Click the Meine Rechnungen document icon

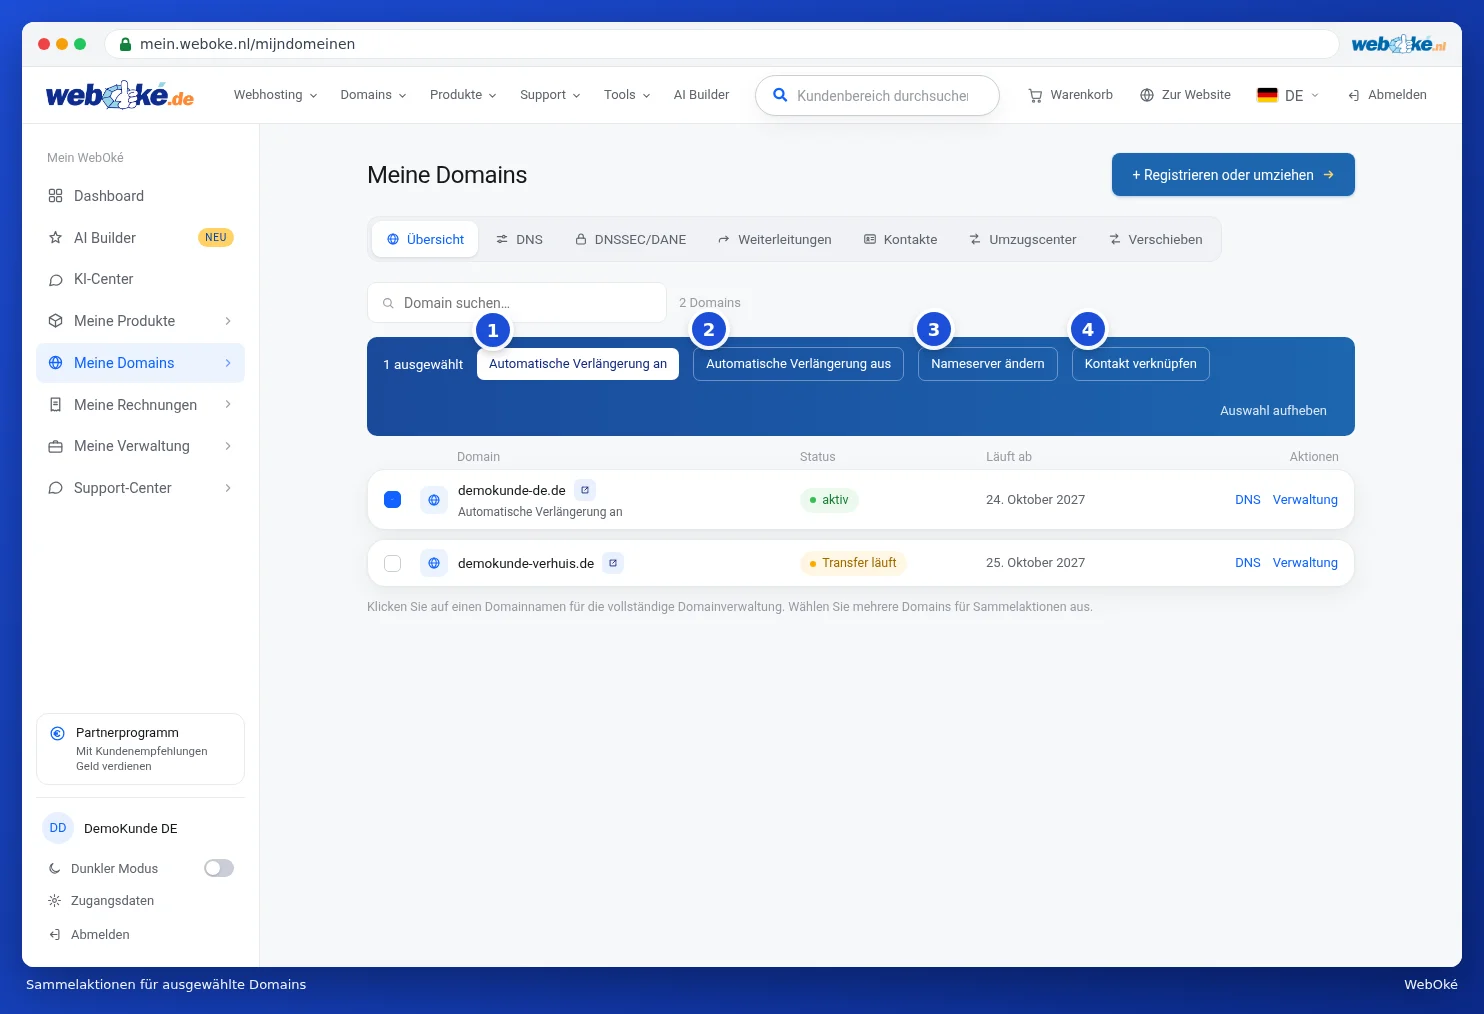click(55, 405)
